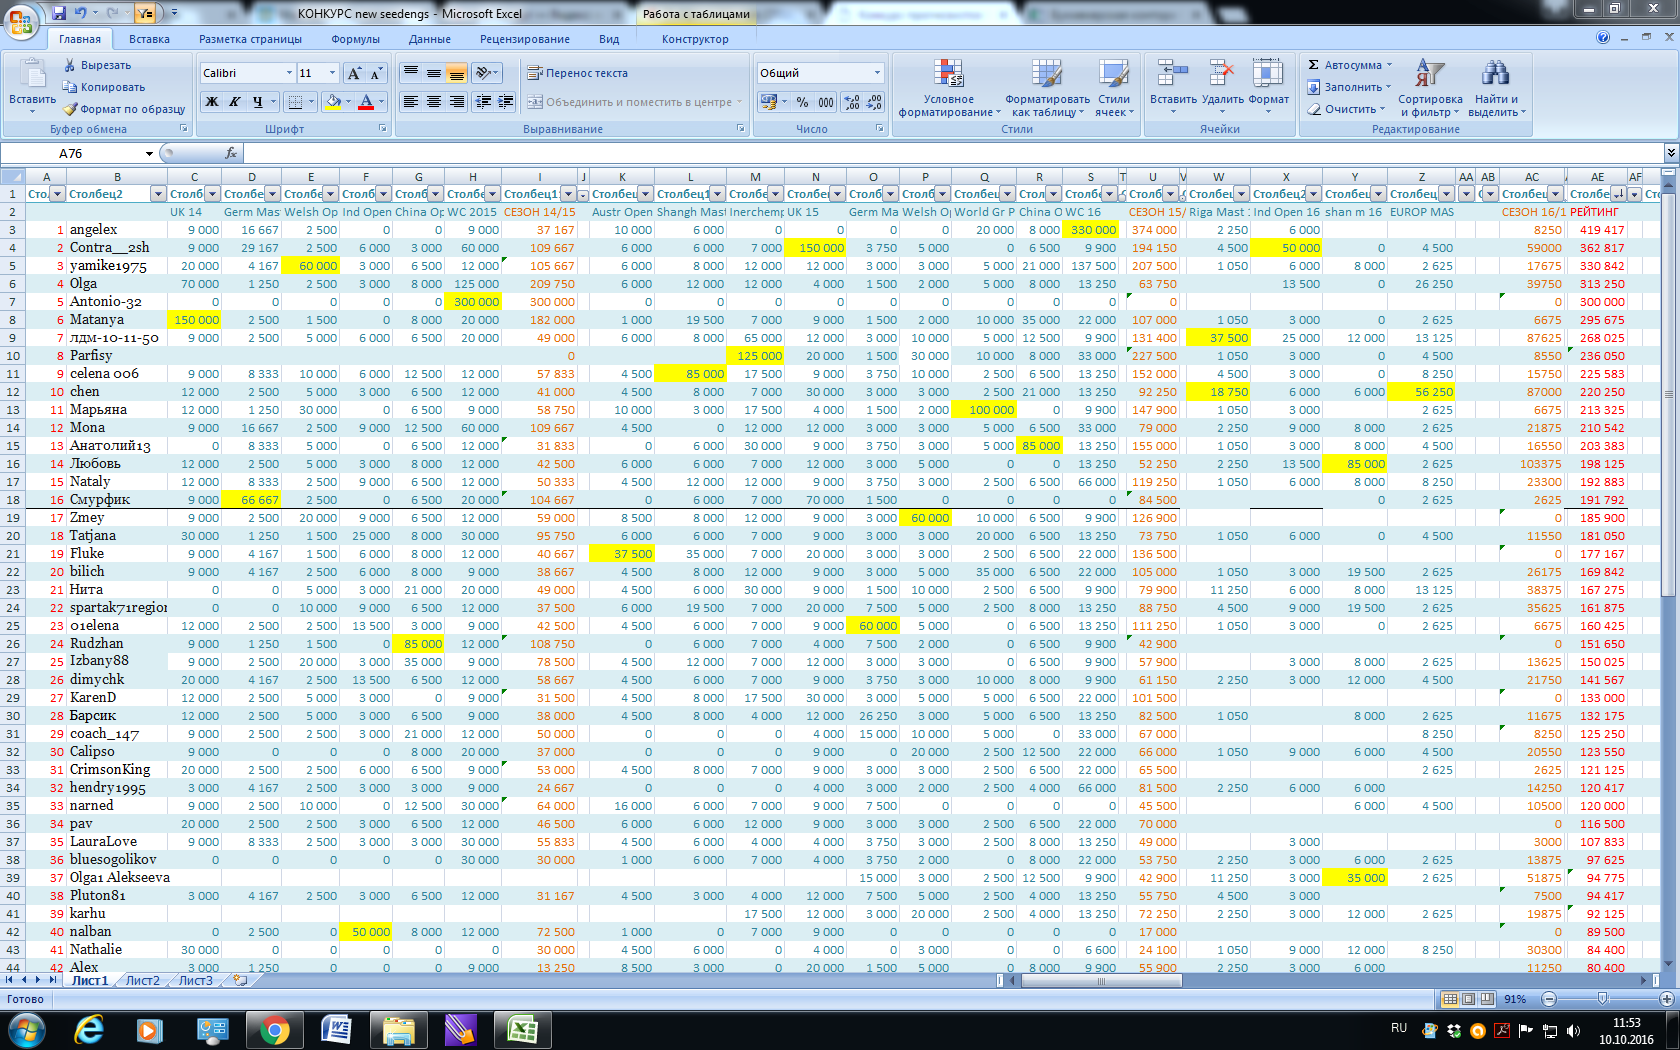Click the Find and Select binoculars icon
The height and width of the screenshot is (1050, 1680).
pyautogui.click(x=1495, y=73)
